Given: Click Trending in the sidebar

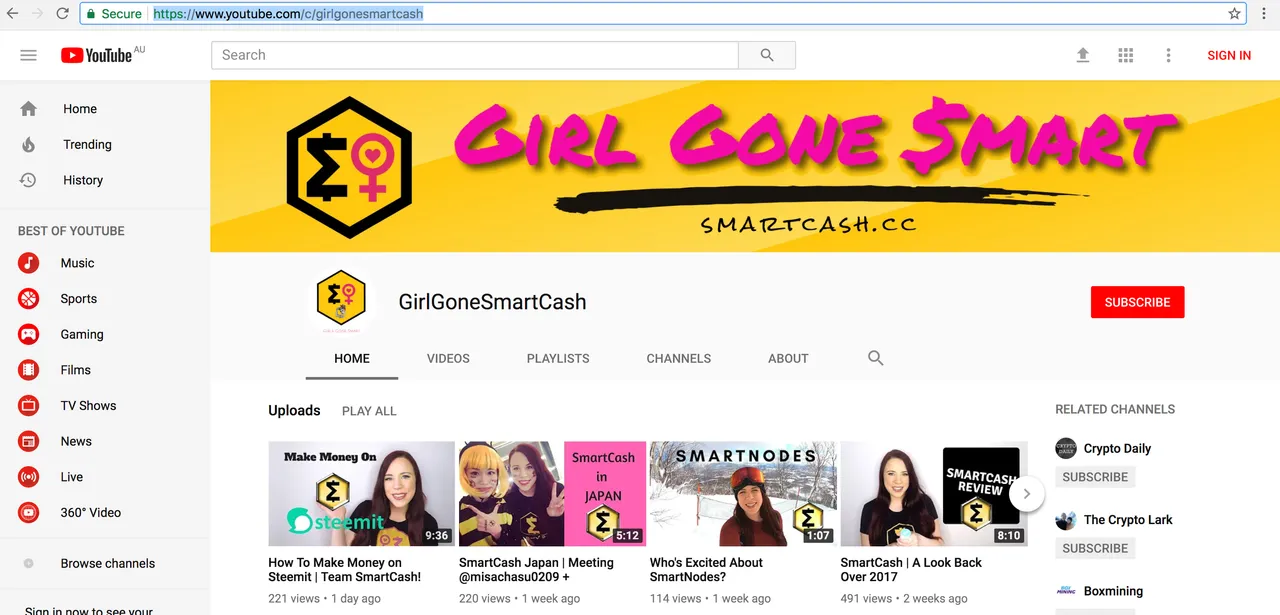Looking at the screenshot, I should 87,144.
